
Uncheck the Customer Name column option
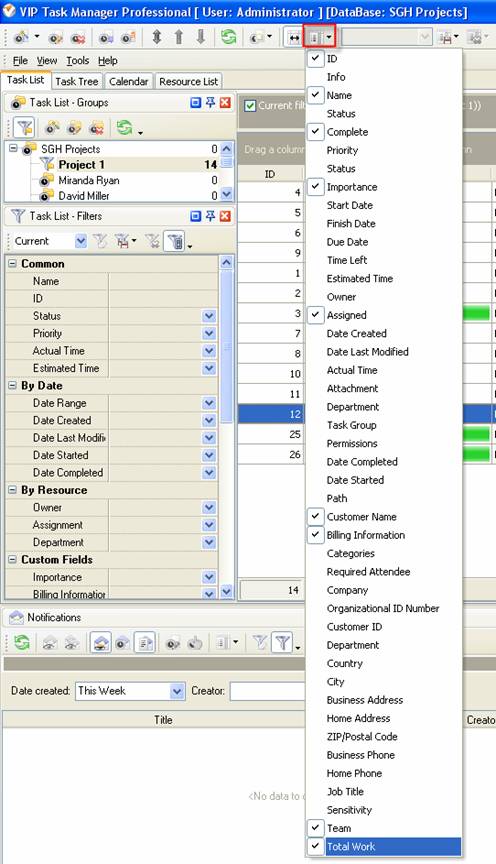coord(315,516)
